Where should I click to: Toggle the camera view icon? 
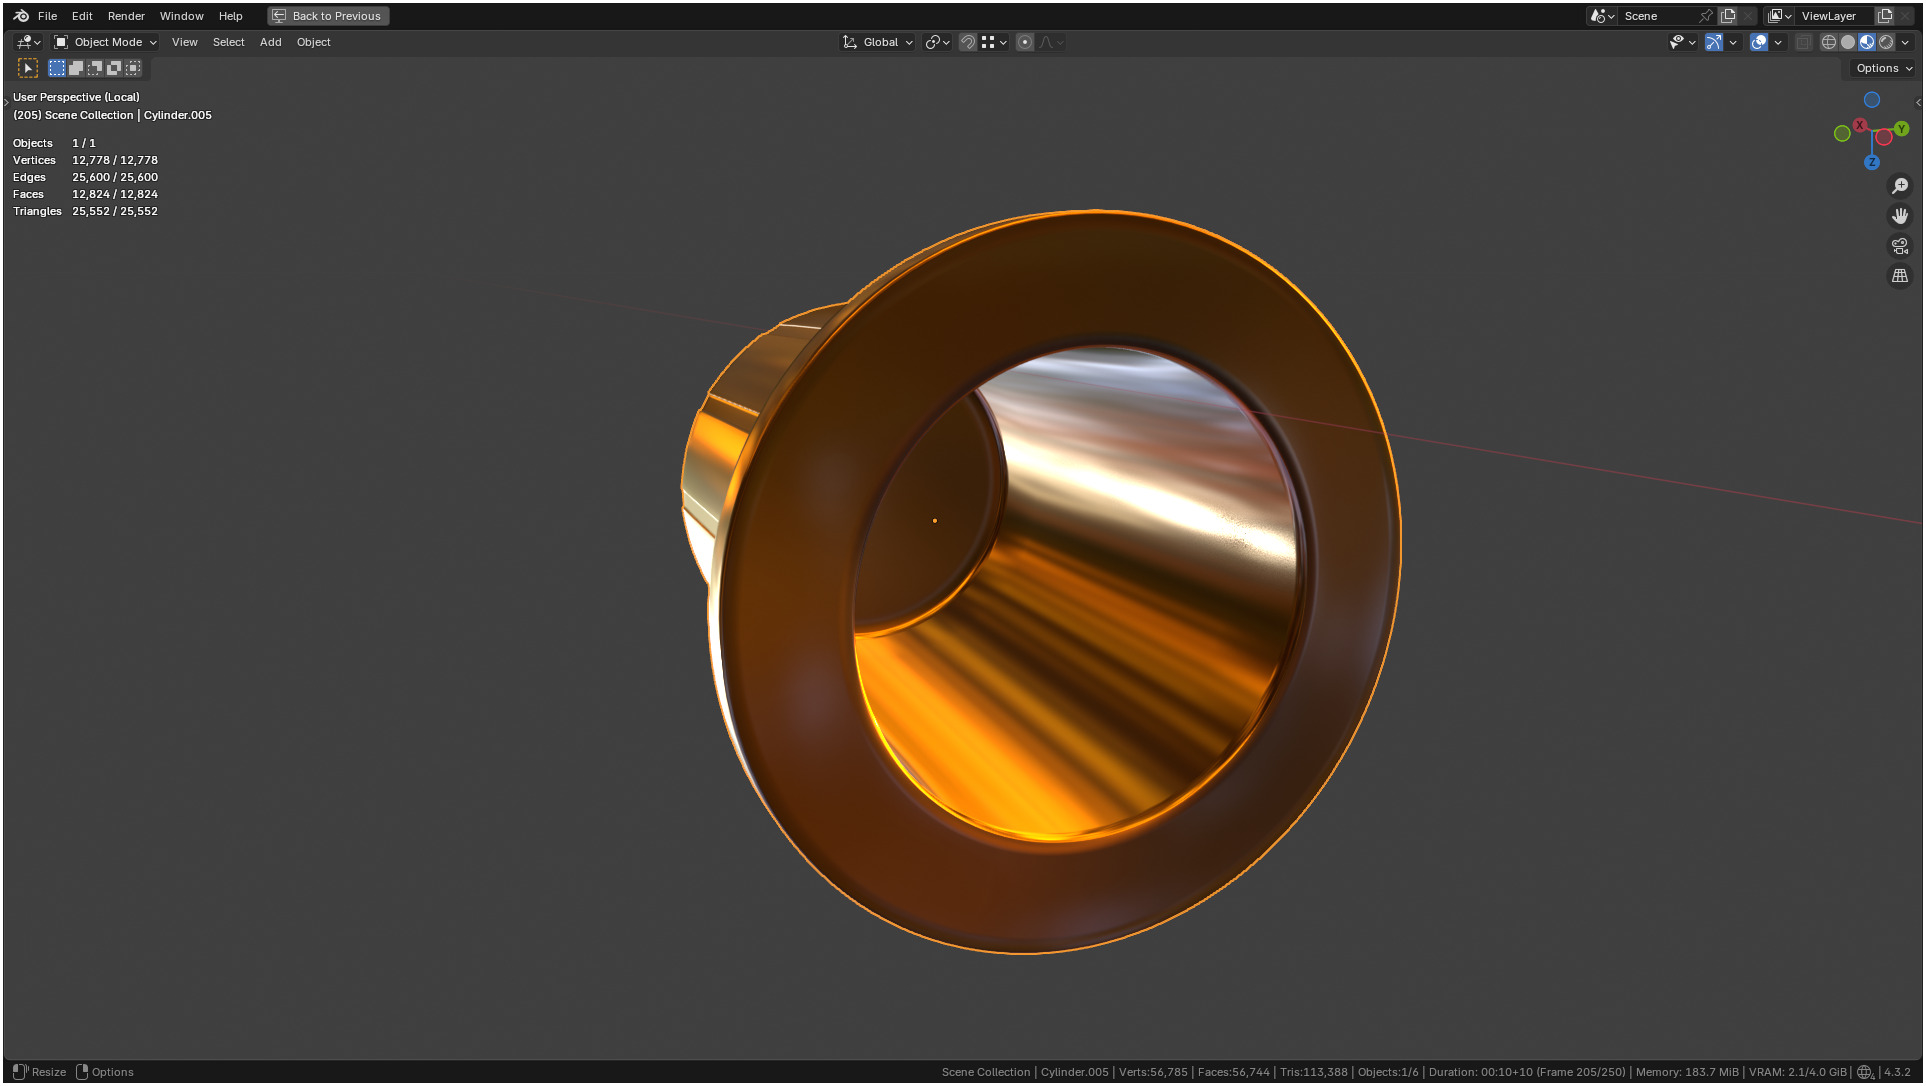(x=1900, y=246)
